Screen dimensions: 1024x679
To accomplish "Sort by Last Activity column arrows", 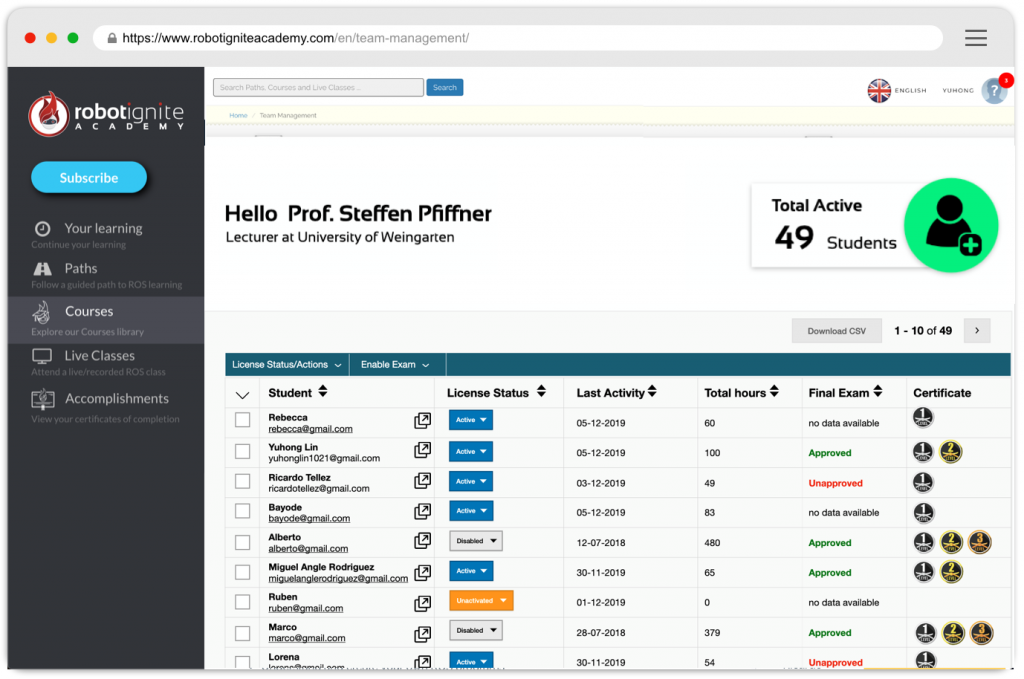I will click(x=652, y=392).
